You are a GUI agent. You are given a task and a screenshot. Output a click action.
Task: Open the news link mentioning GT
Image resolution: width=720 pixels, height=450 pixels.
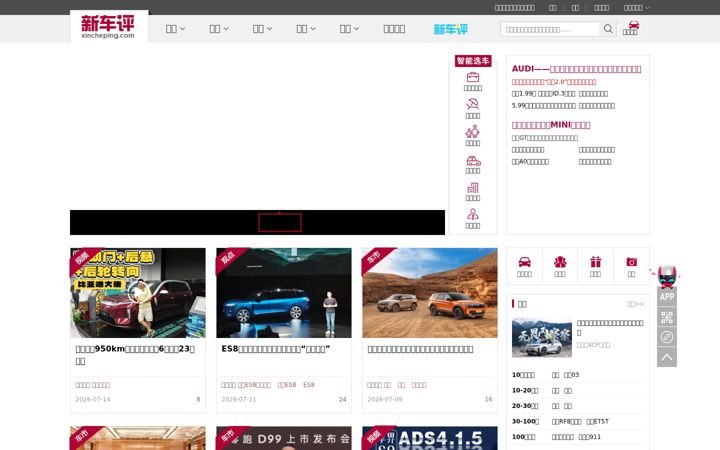point(545,138)
